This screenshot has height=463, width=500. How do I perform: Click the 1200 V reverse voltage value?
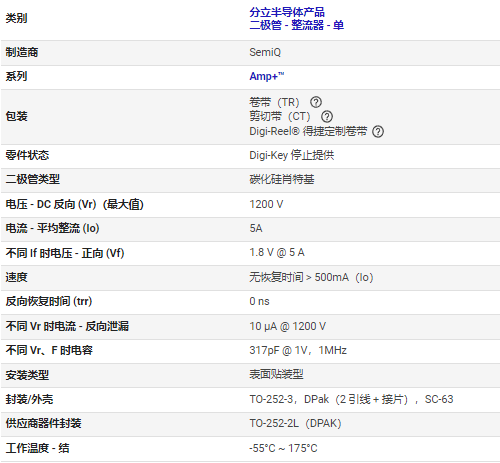tap(266, 204)
